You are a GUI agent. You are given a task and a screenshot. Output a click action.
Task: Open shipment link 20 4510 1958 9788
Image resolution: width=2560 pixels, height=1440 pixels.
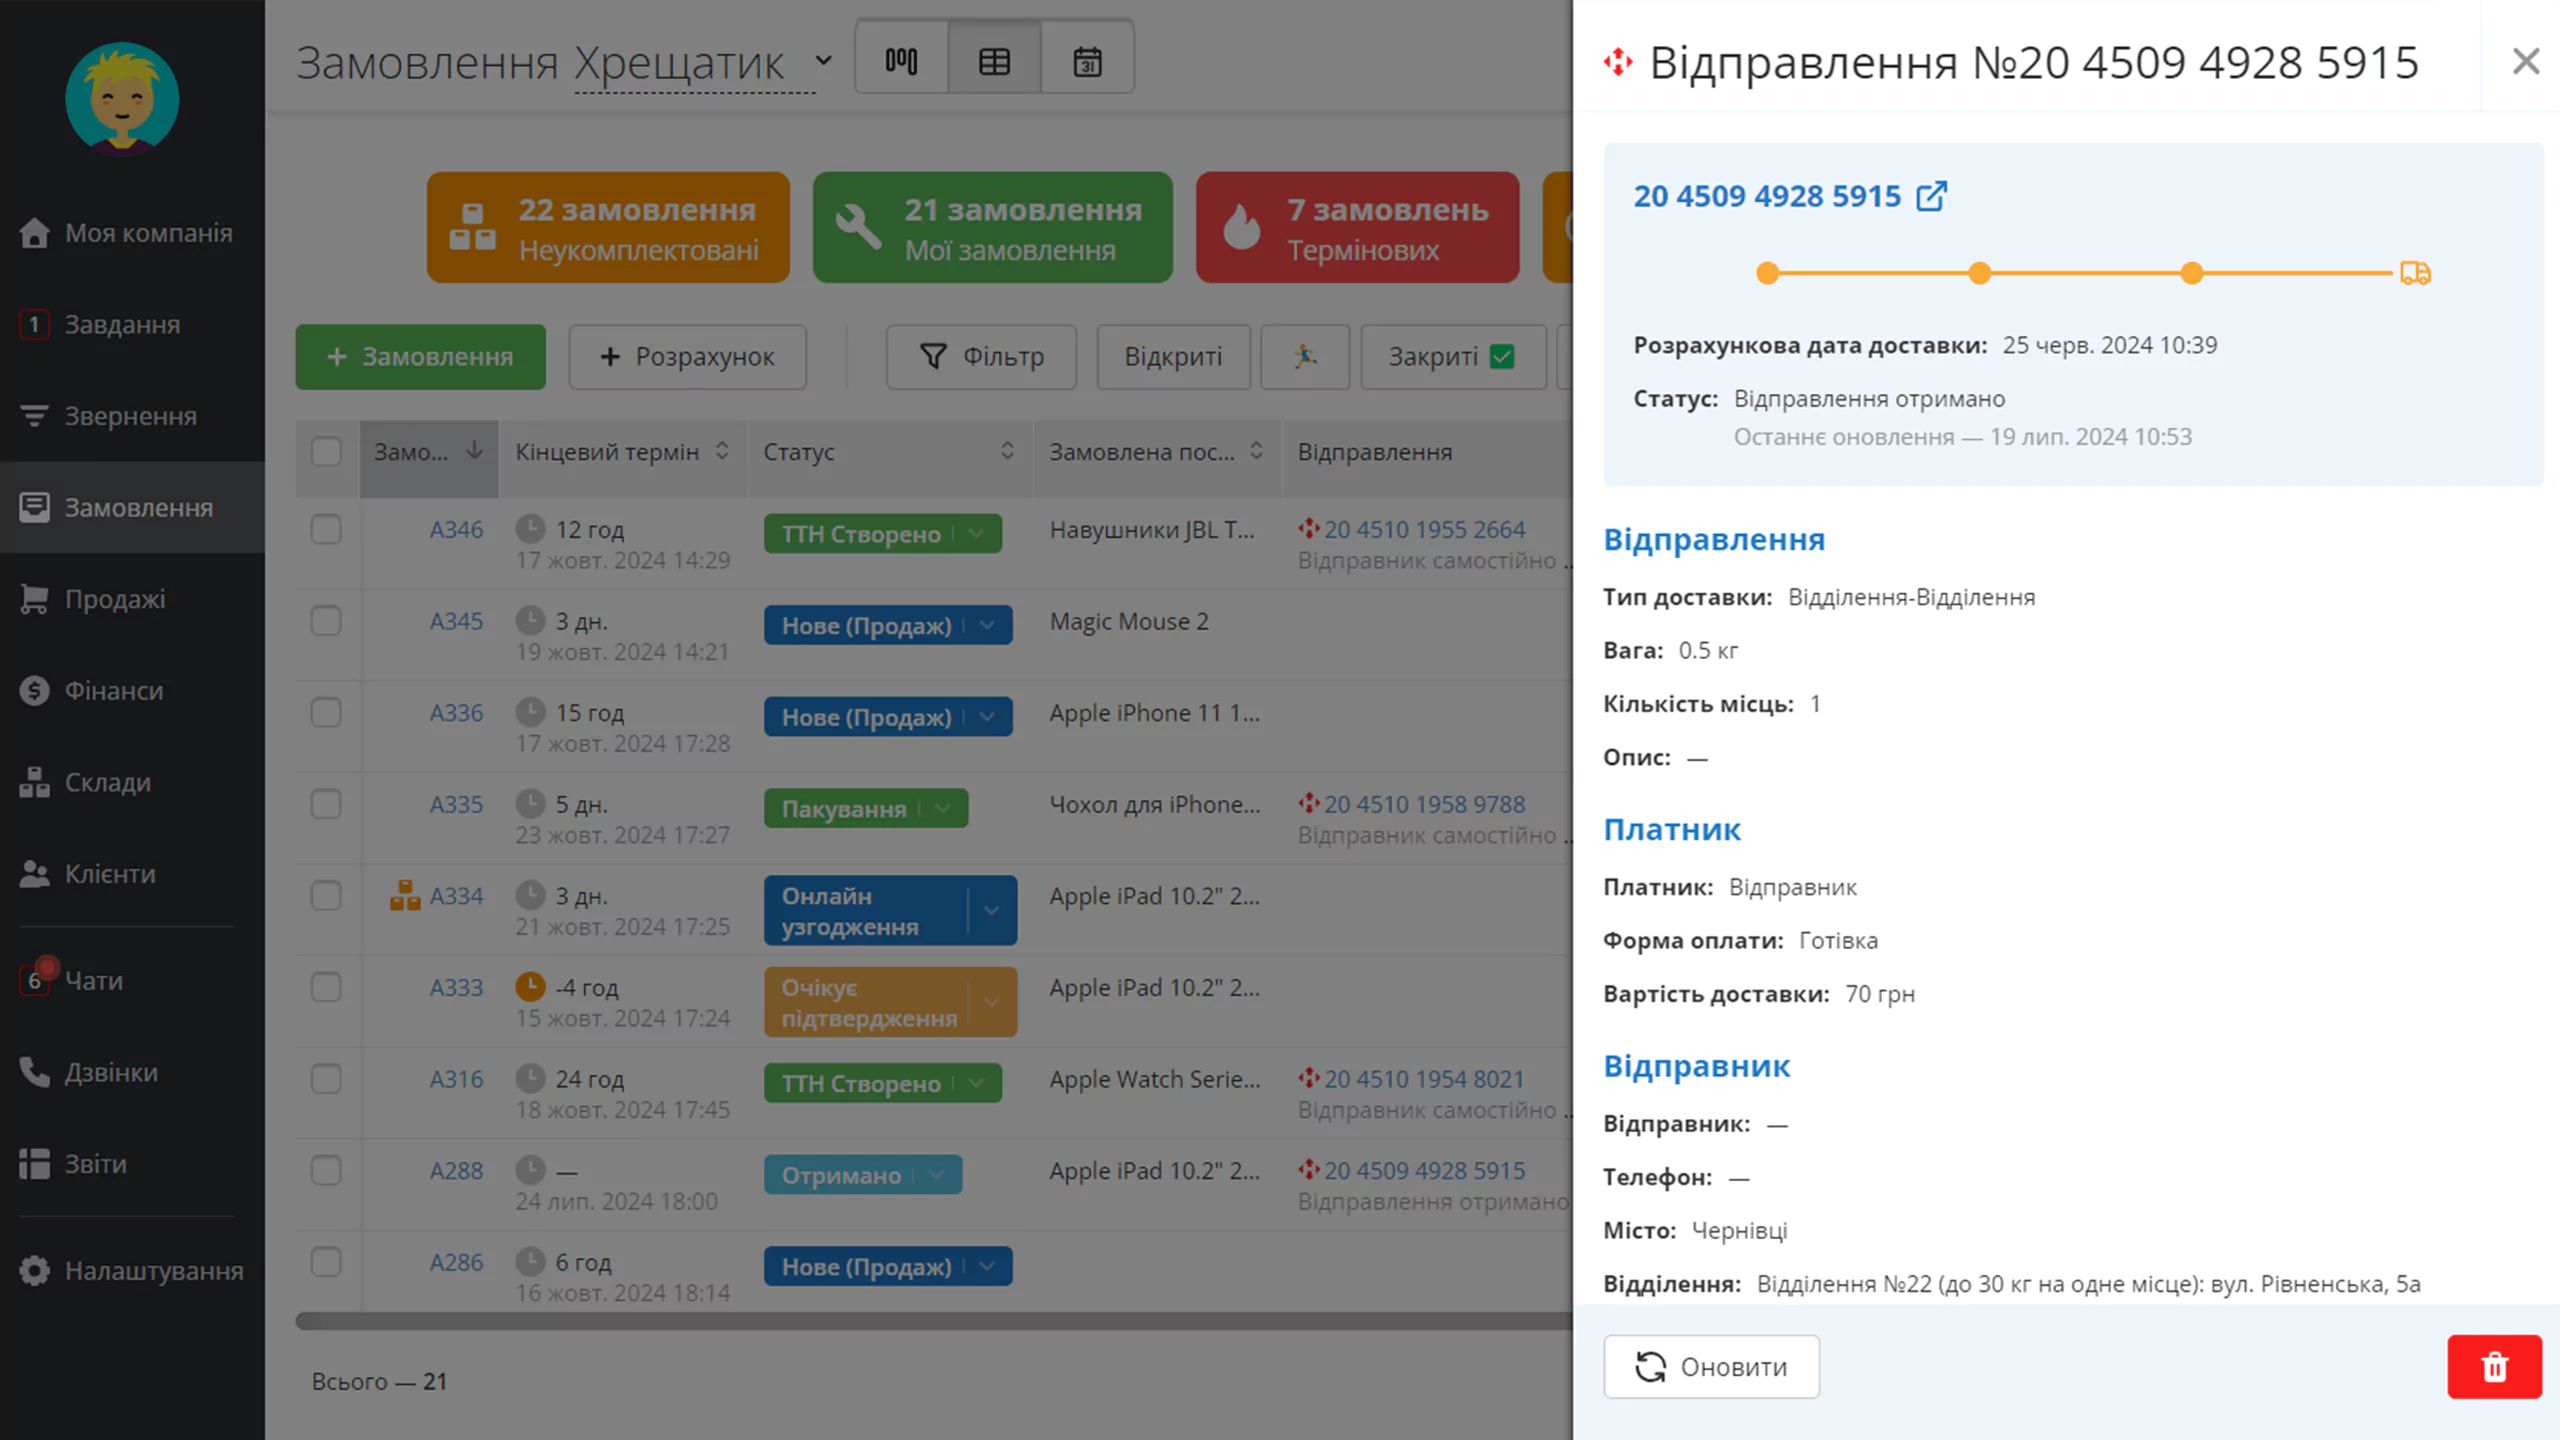1424,804
